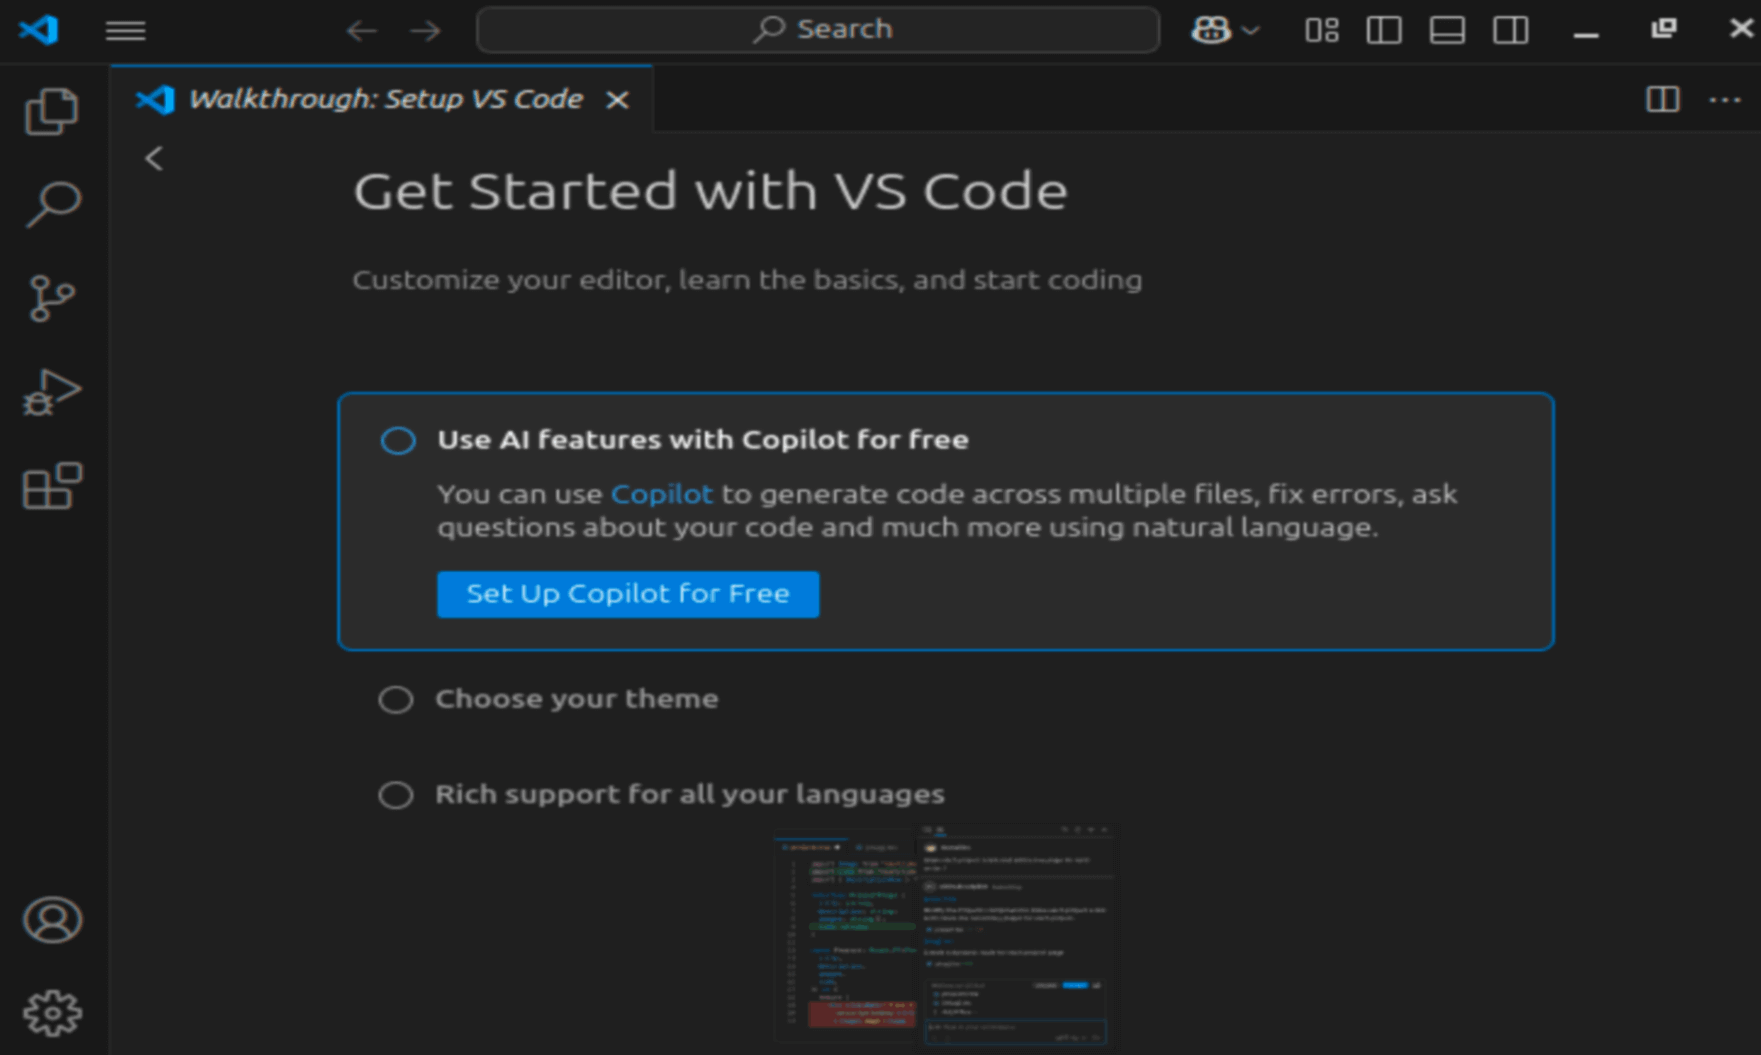
Task: Toggle the Primary Side Bar
Action: pyautogui.click(x=1384, y=30)
